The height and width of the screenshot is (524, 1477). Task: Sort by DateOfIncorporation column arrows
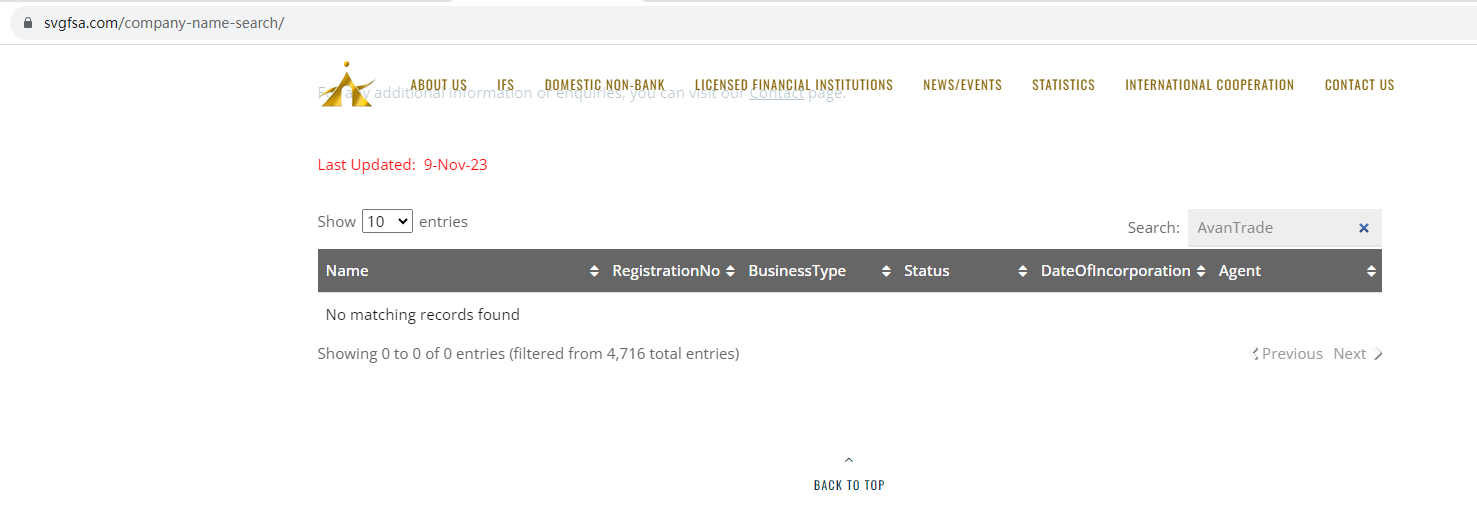tap(1201, 271)
